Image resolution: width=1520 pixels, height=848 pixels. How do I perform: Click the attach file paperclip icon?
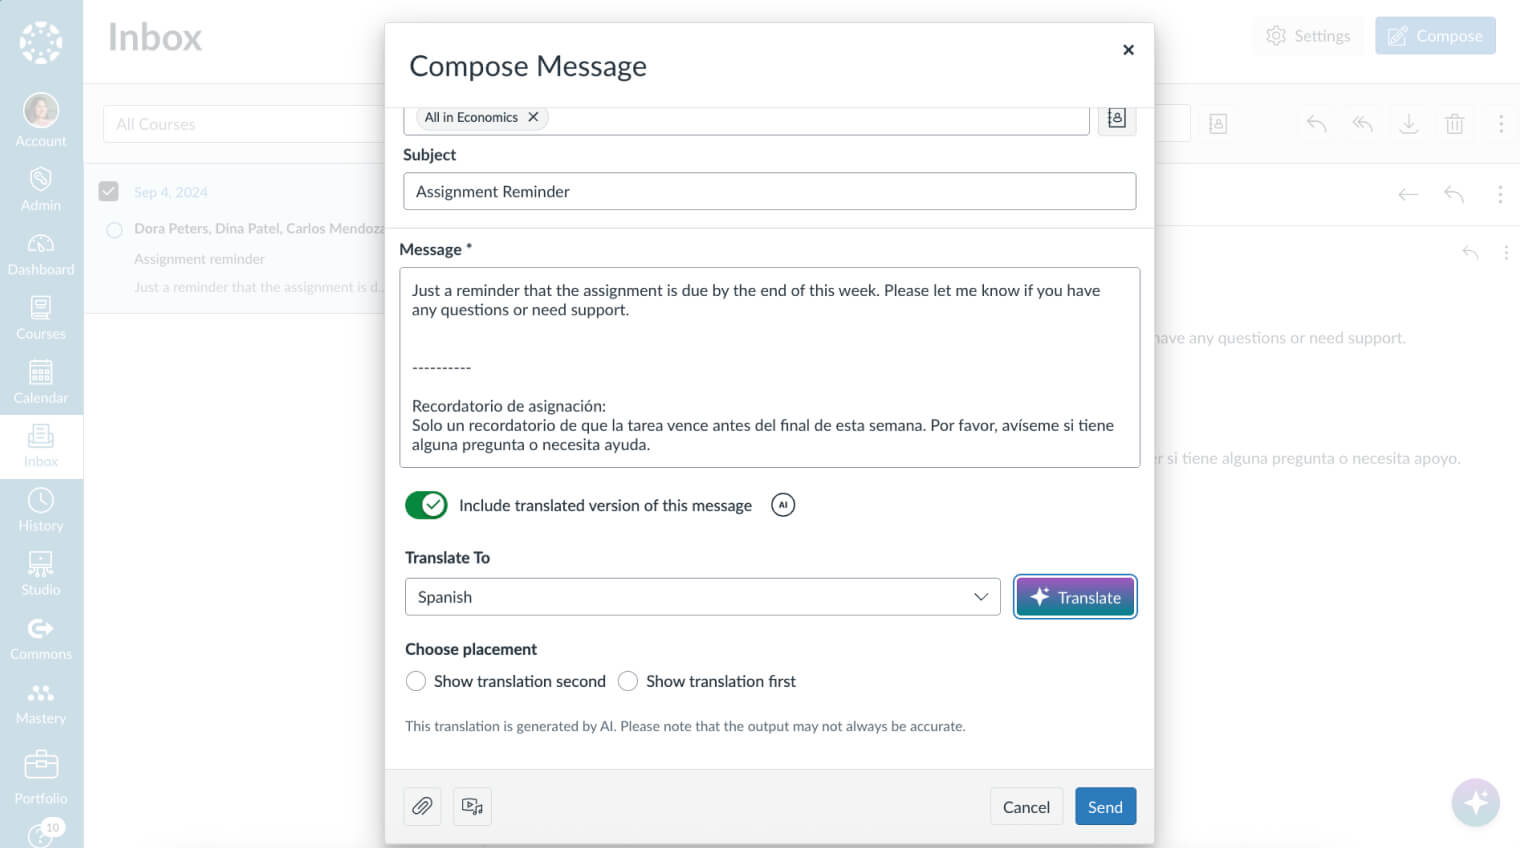click(x=422, y=806)
